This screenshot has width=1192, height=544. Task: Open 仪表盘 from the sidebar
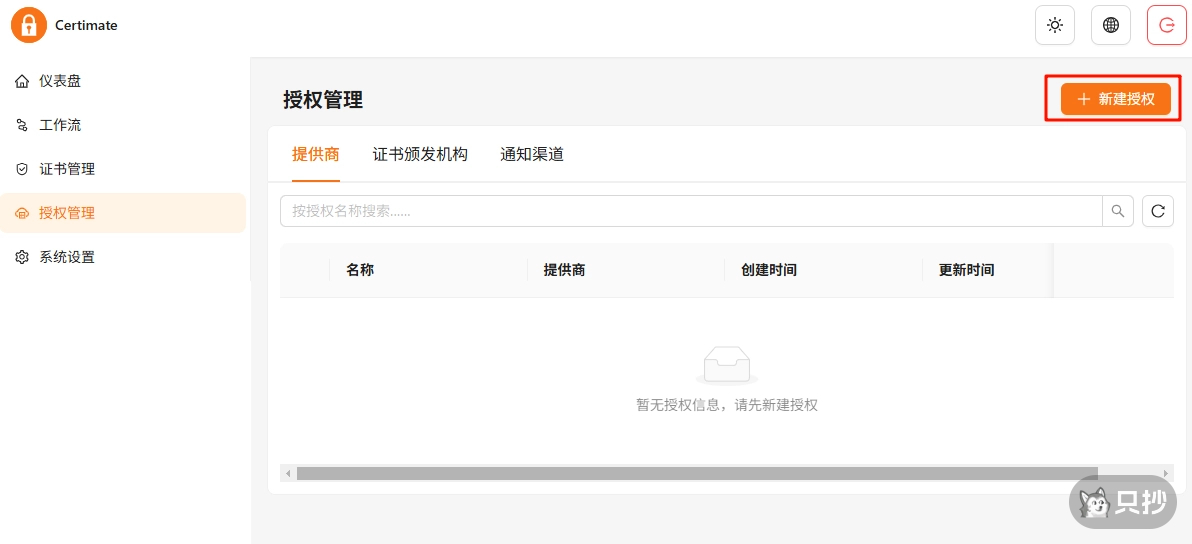click(x=60, y=81)
